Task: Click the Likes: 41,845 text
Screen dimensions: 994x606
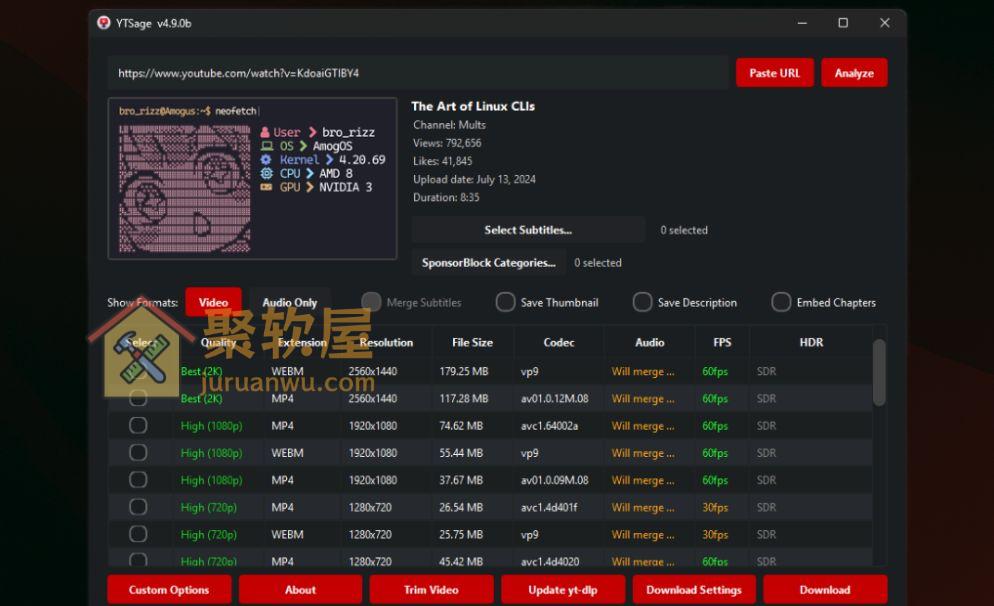Action: 442,161
